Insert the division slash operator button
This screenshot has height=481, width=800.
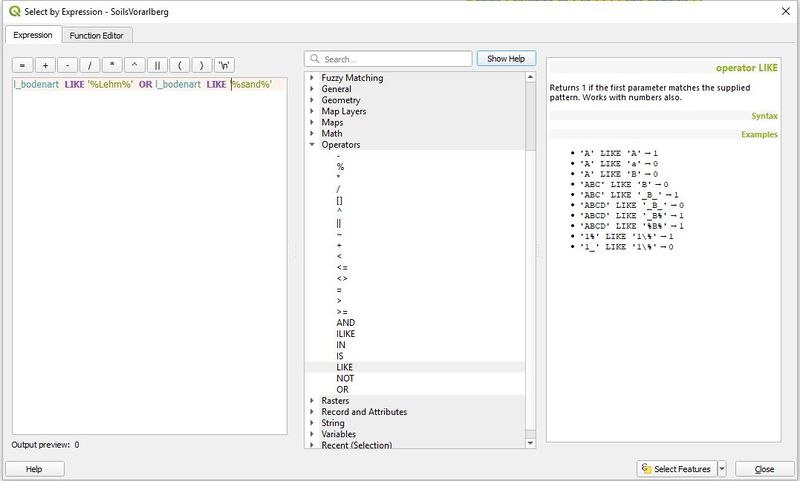(90, 65)
